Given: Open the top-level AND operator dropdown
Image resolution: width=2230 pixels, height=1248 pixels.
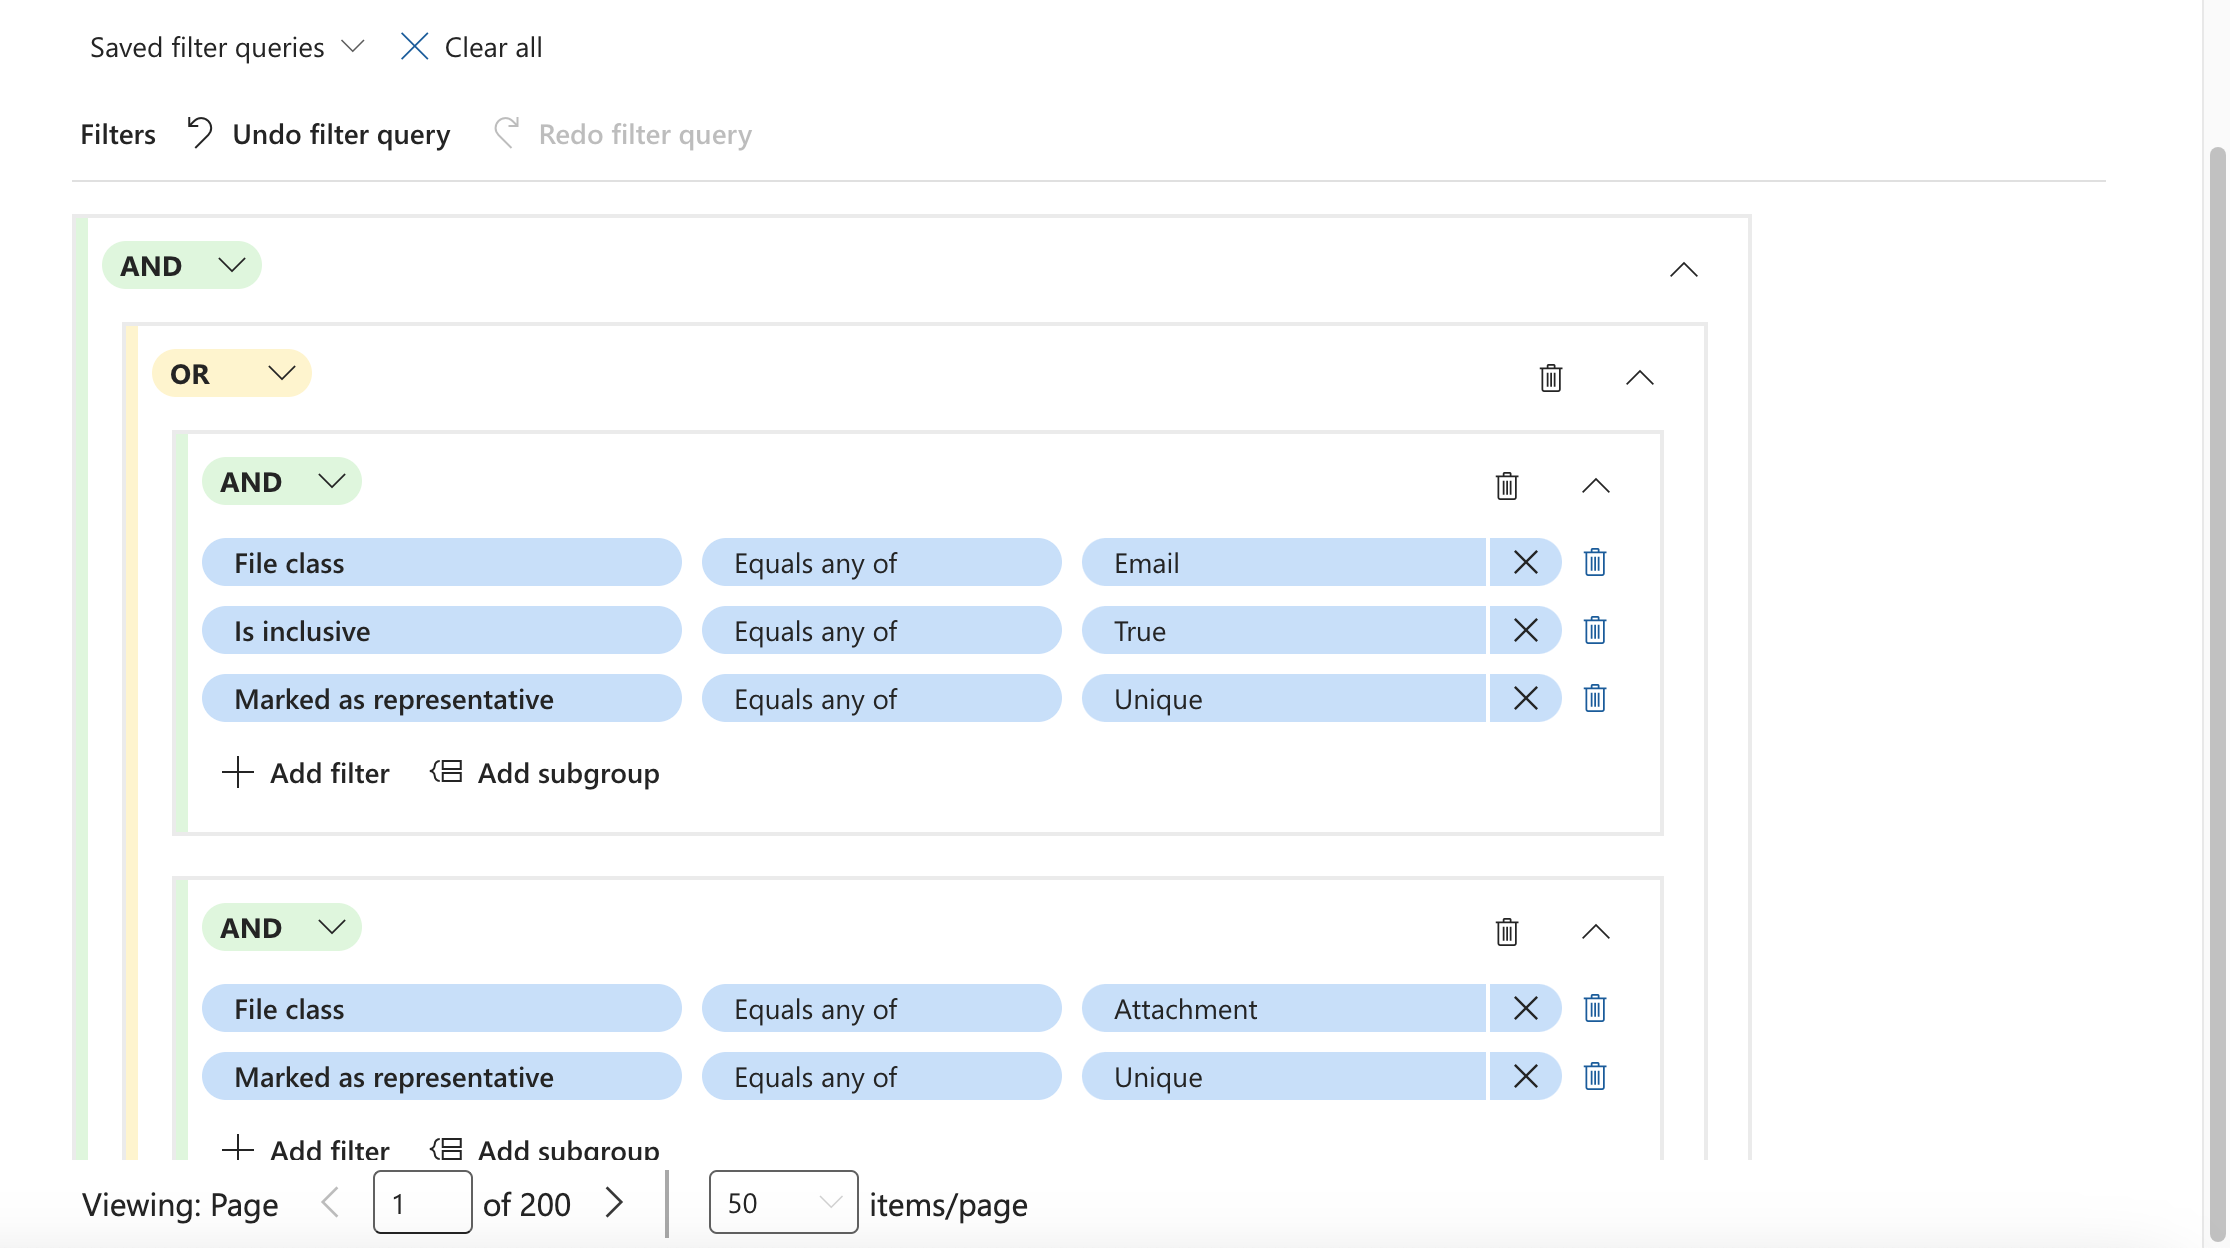Looking at the screenshot, I should tap(182, 266).
